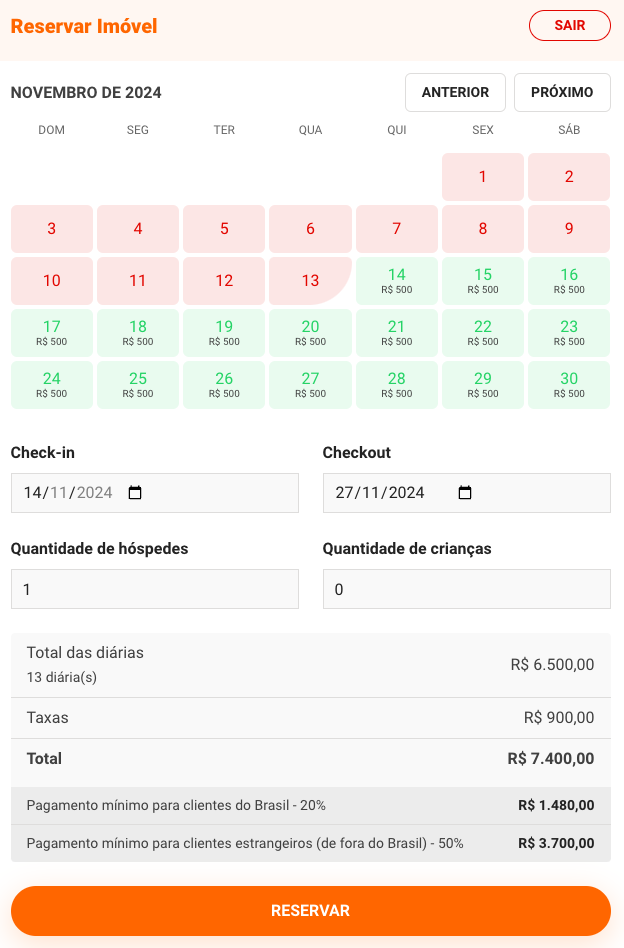Click unavailable day 13 in calendar
The image size is (624, 948).
tap(310, 281)
